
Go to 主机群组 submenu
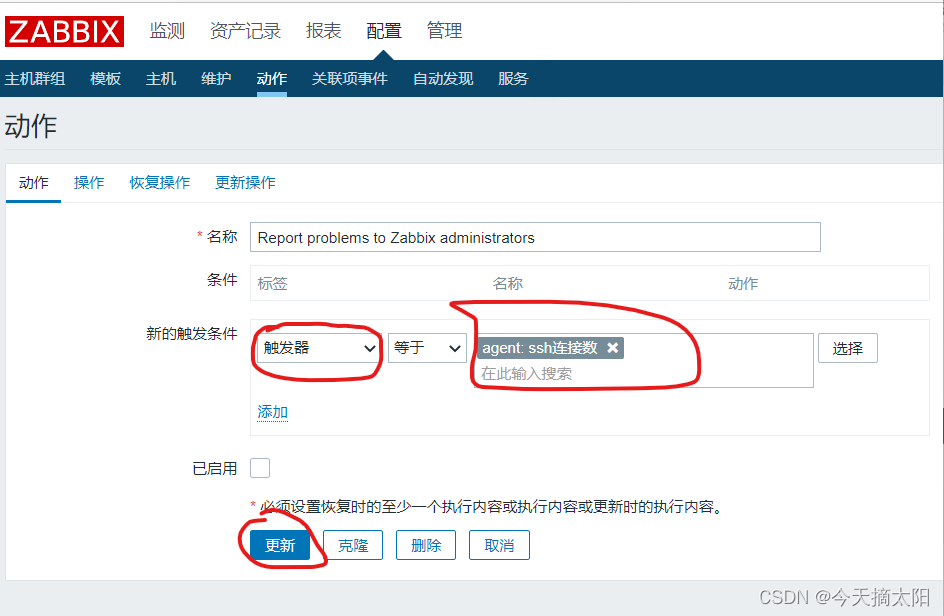[x=35, y=79]
